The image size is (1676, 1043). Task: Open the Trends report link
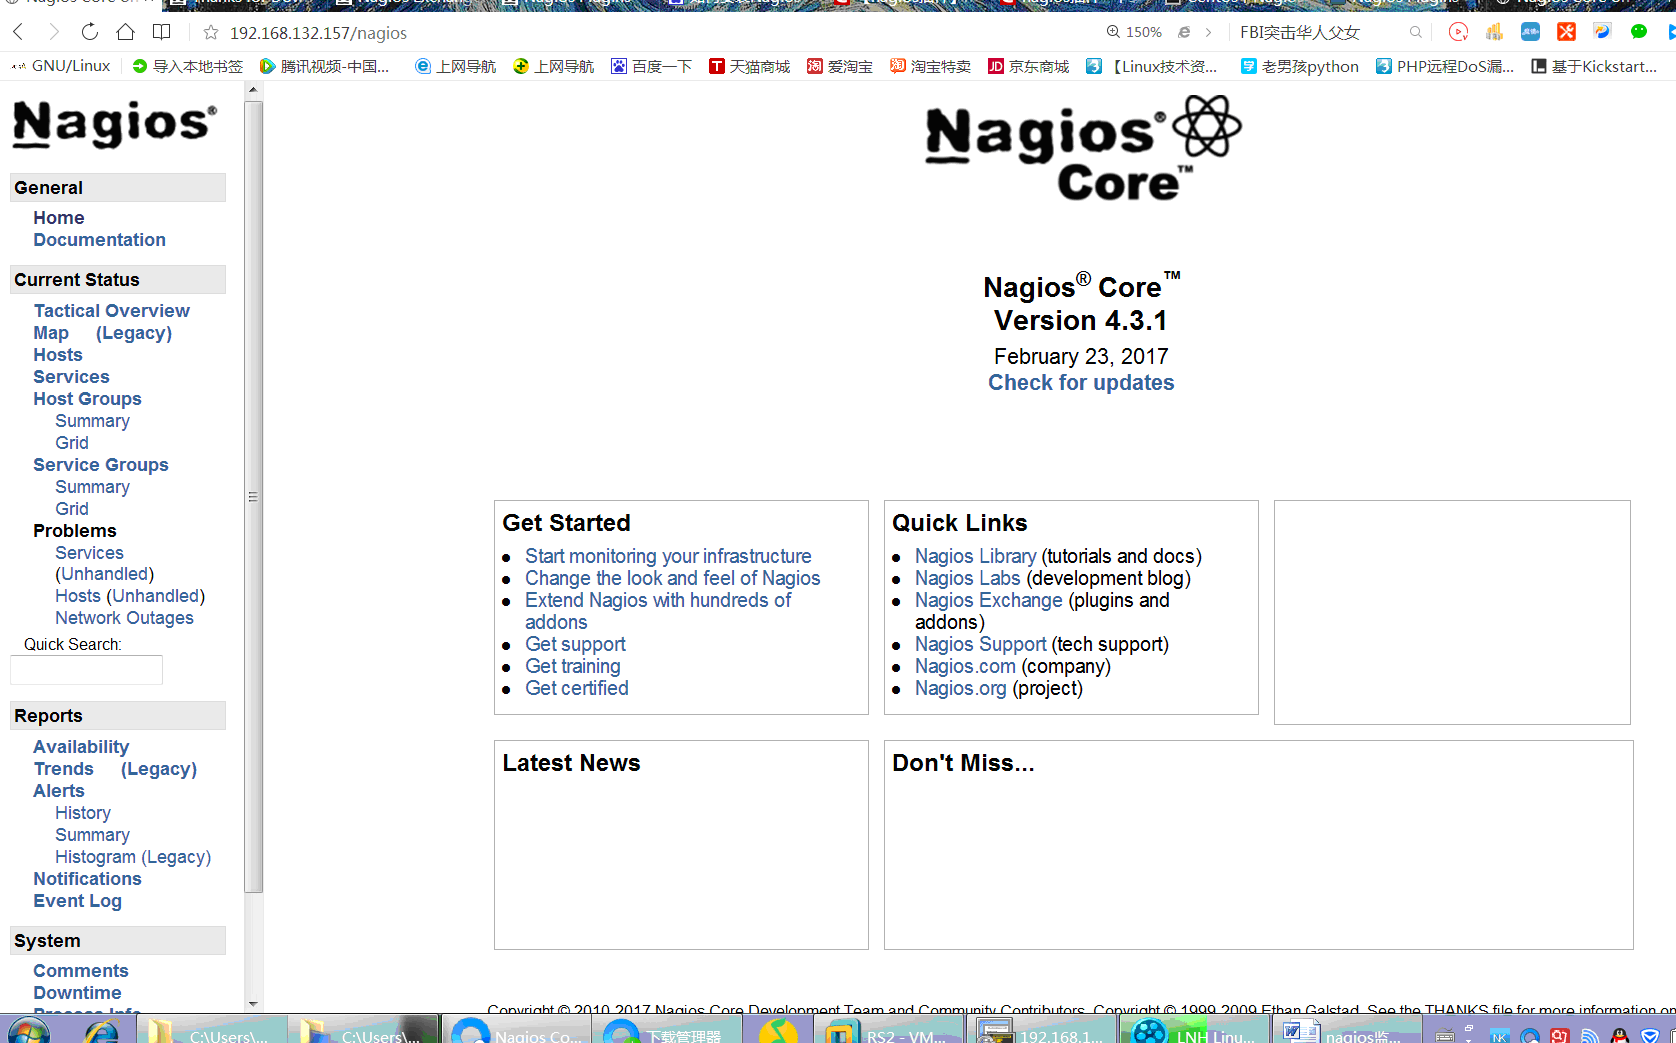click(63, 769)
